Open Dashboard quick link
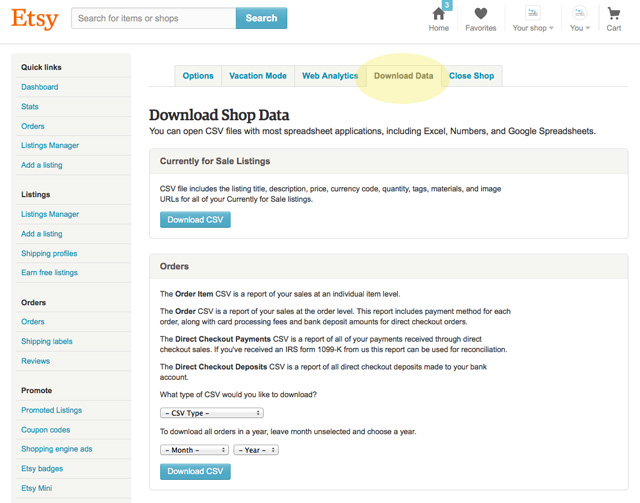Screen dimensions: 640x503 point(40,87)
